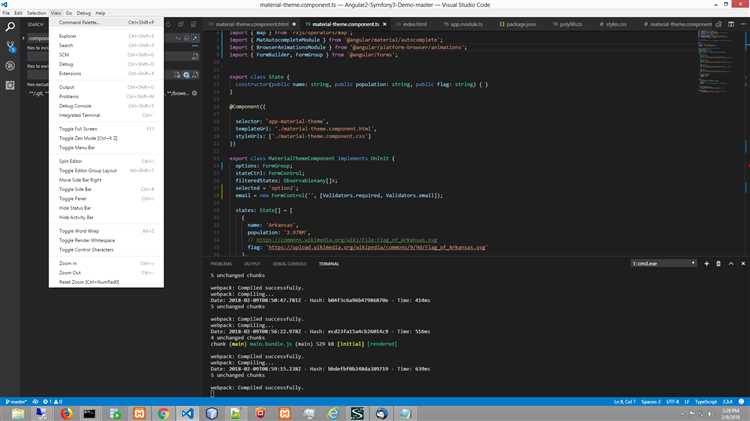
Task: Select Zoom In in View menu
Action: coord(67,264)
